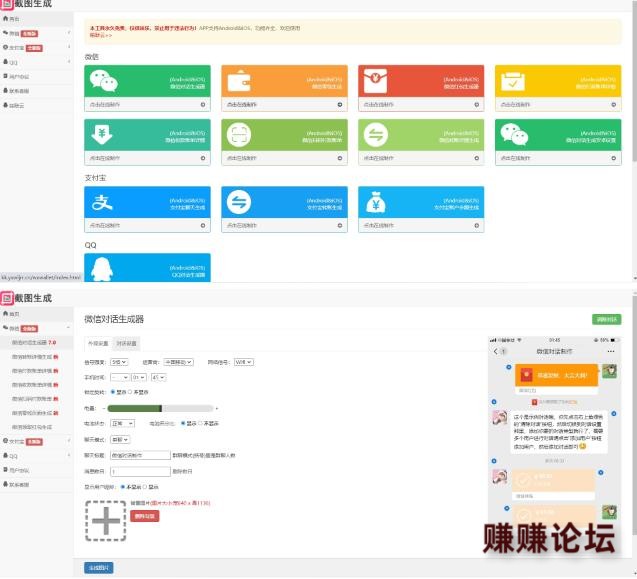Expand 支付宝 item in the home page sidebar
Image resolution: width=637 pixels, height=579 pixels.
[x=37, y=48]
